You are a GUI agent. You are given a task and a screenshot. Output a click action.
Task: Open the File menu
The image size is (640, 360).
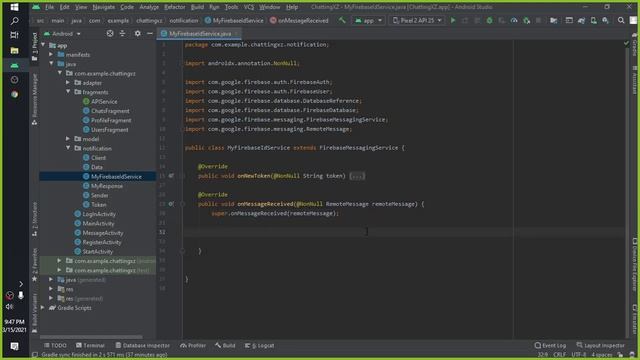point(49,7)
